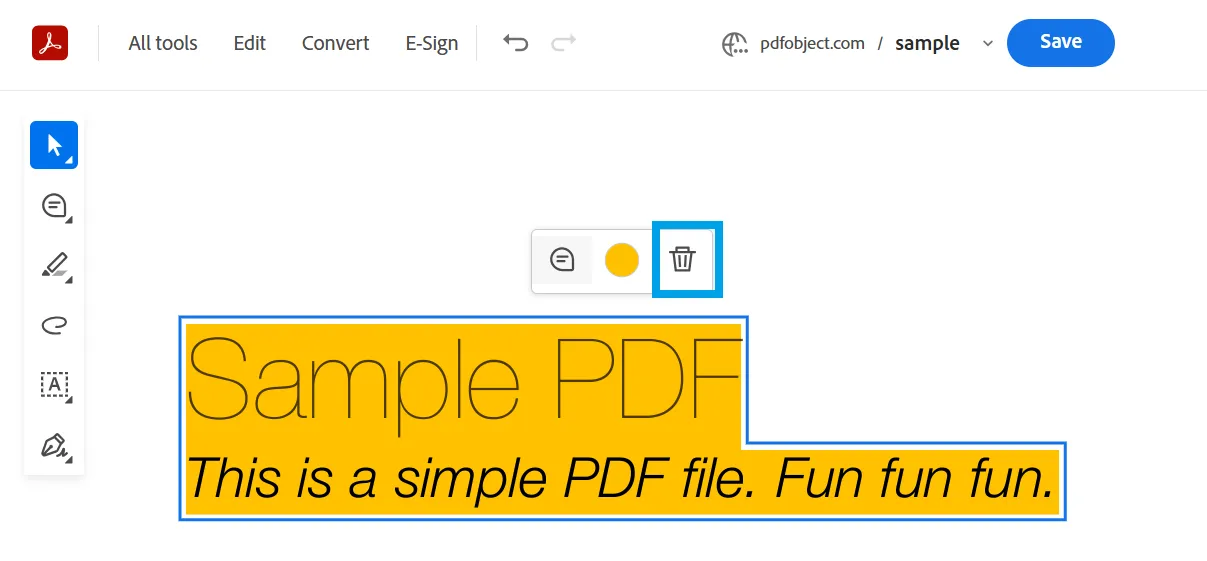This screenshot has height=561, width=1207.
Task: Select the arrow selection tool
Action: [x=54, y=145]
